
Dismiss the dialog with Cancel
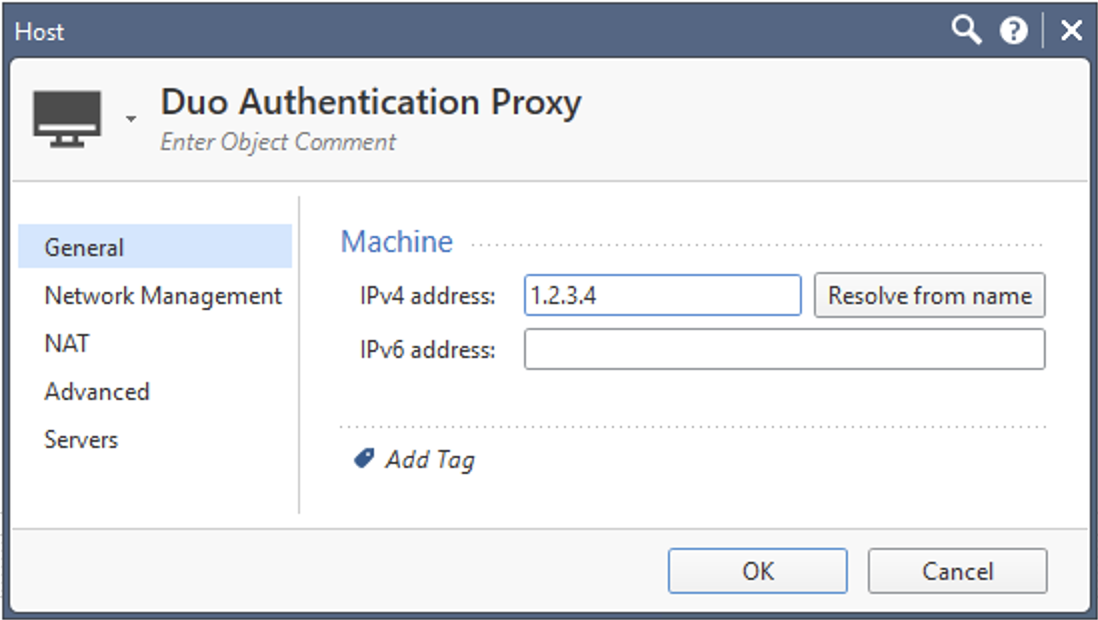coord(958,571)
